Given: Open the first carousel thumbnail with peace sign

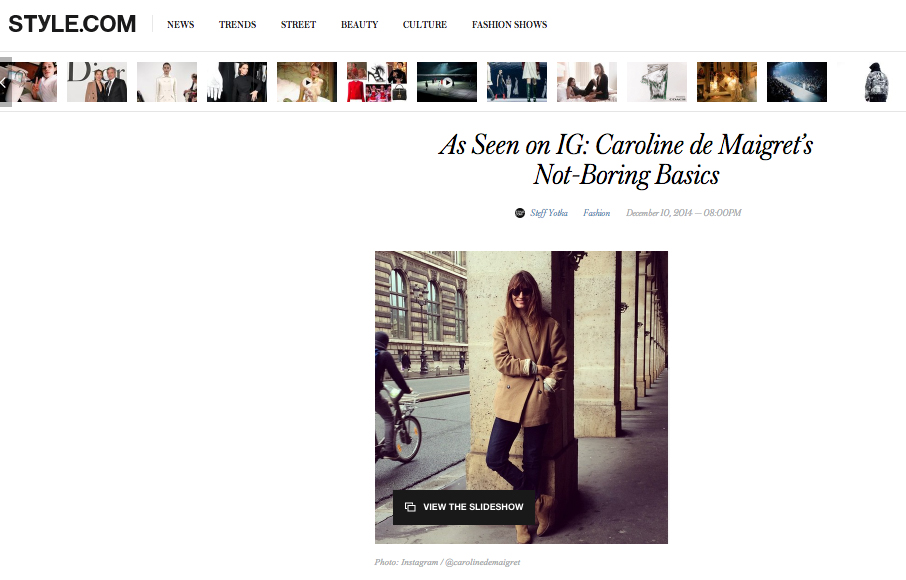Looking at the screenshot, I should [x=35, y=82].
